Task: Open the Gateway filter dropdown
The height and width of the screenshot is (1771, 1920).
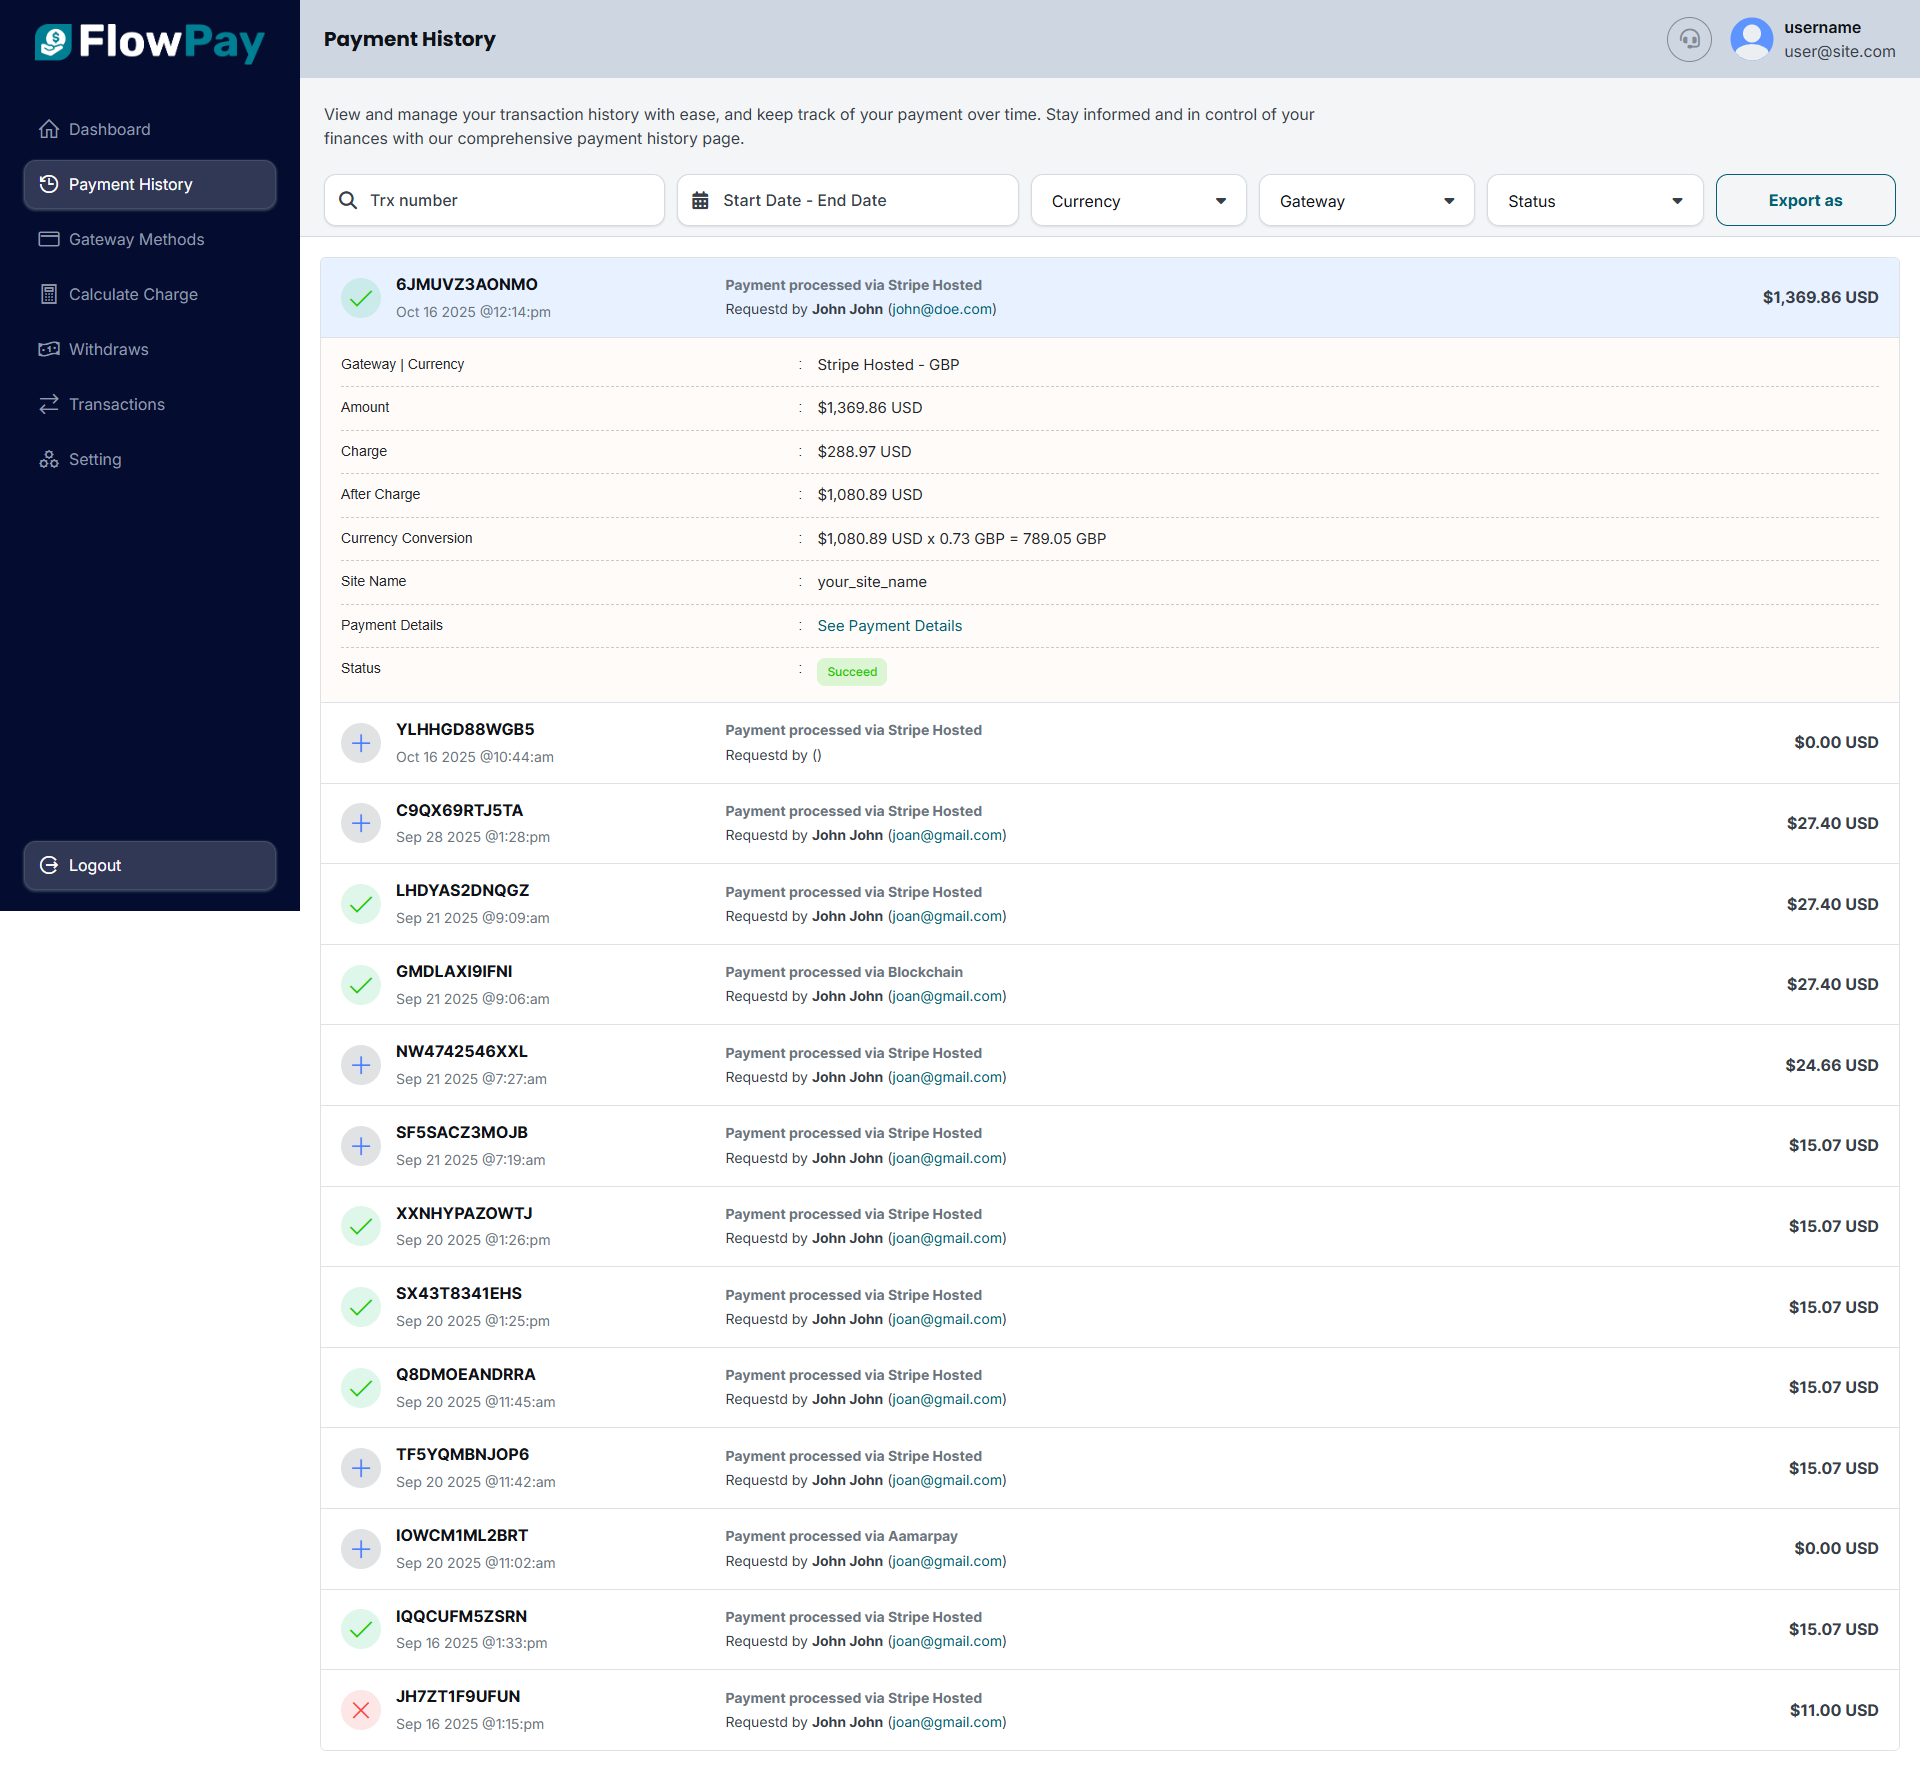Action: tap(1366, 201)
